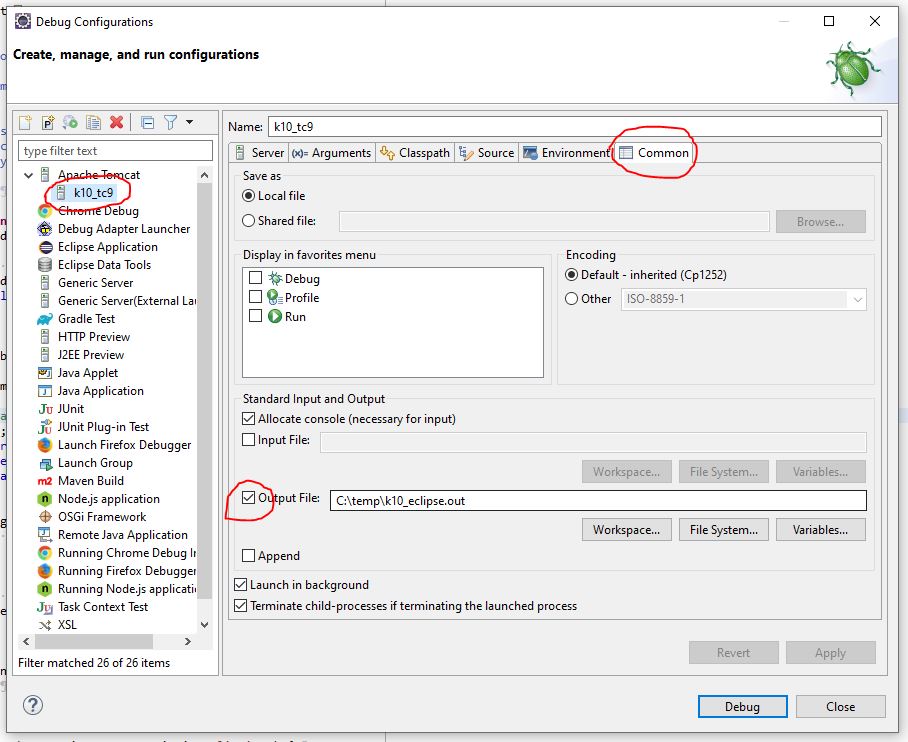
Task: Select Local file radio button
Action: point(248,196)
